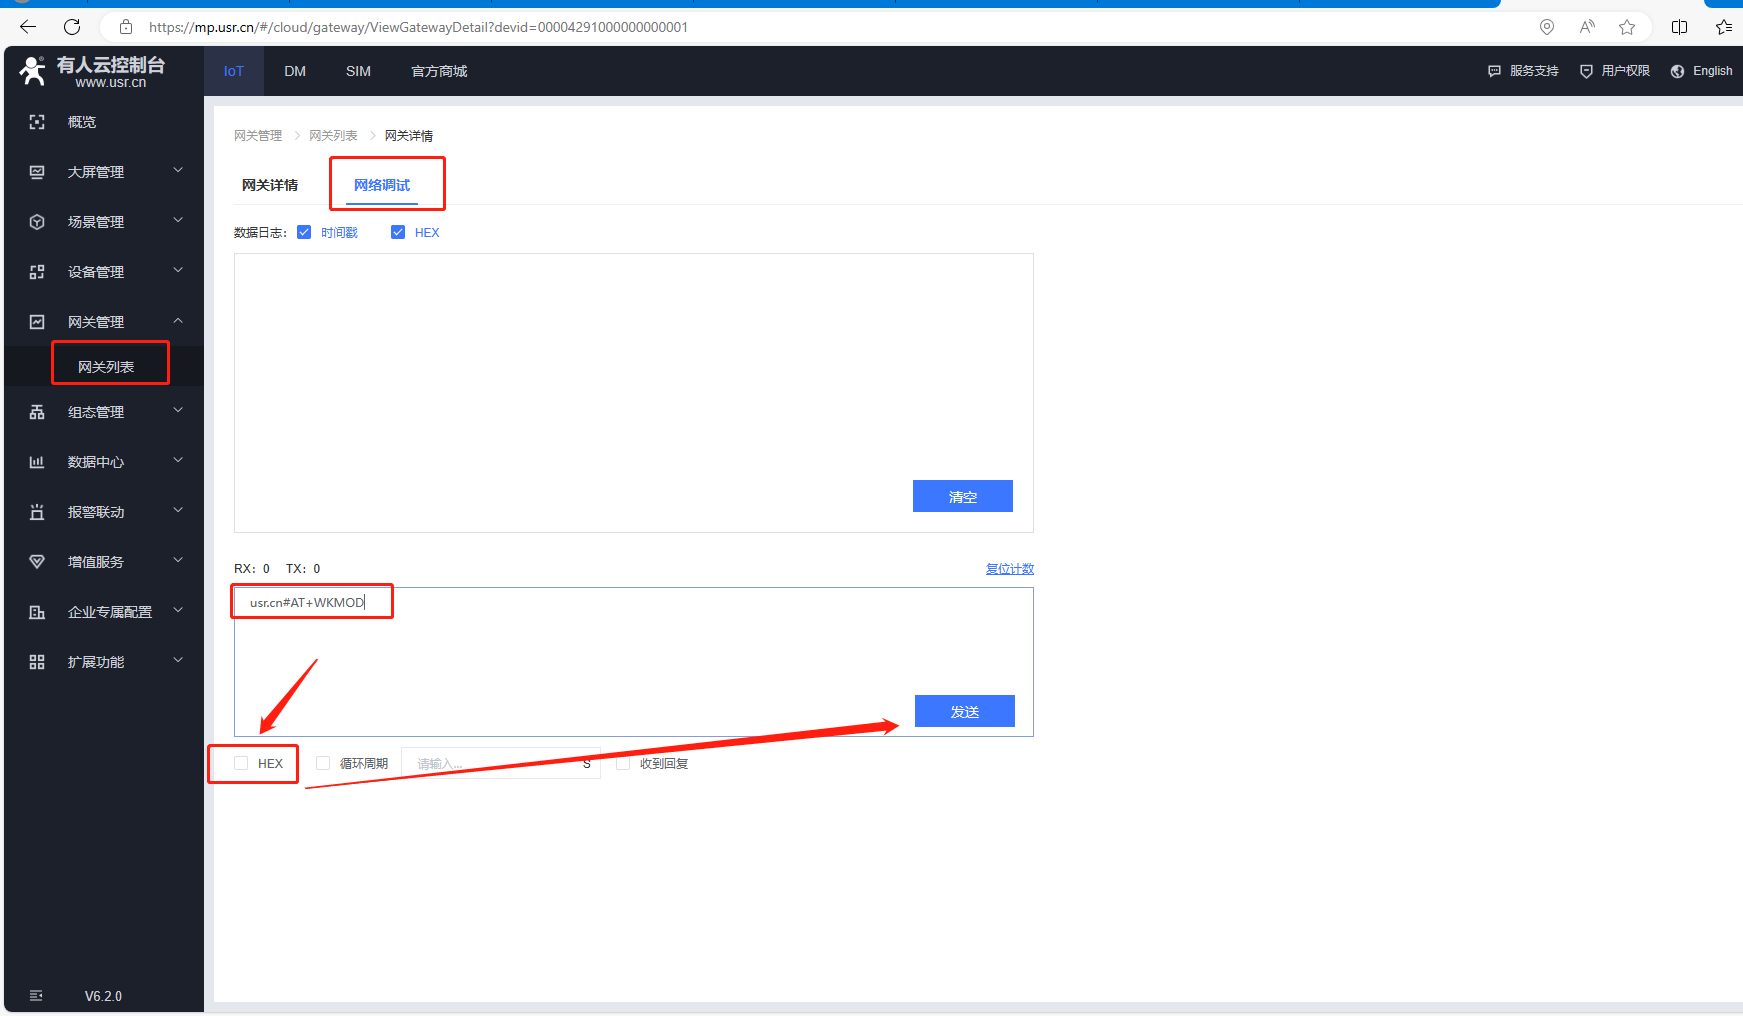This screenshot has height=1016, width=1743.
Task: Open read aloud icon in address bar
Action: [x=1587, y=27]
